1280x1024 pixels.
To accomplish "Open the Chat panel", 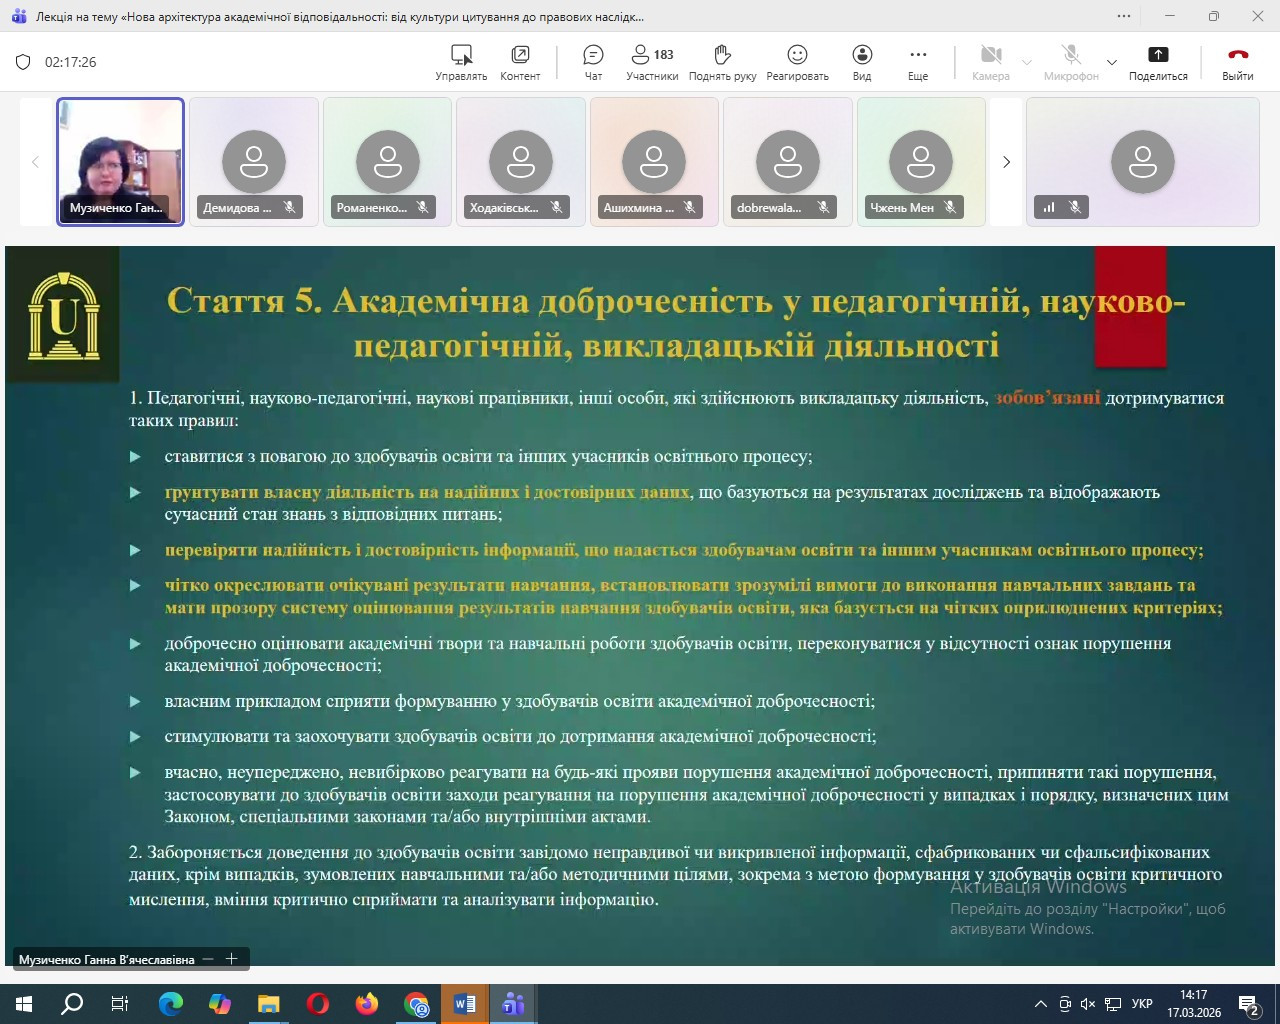I will 593,62.
